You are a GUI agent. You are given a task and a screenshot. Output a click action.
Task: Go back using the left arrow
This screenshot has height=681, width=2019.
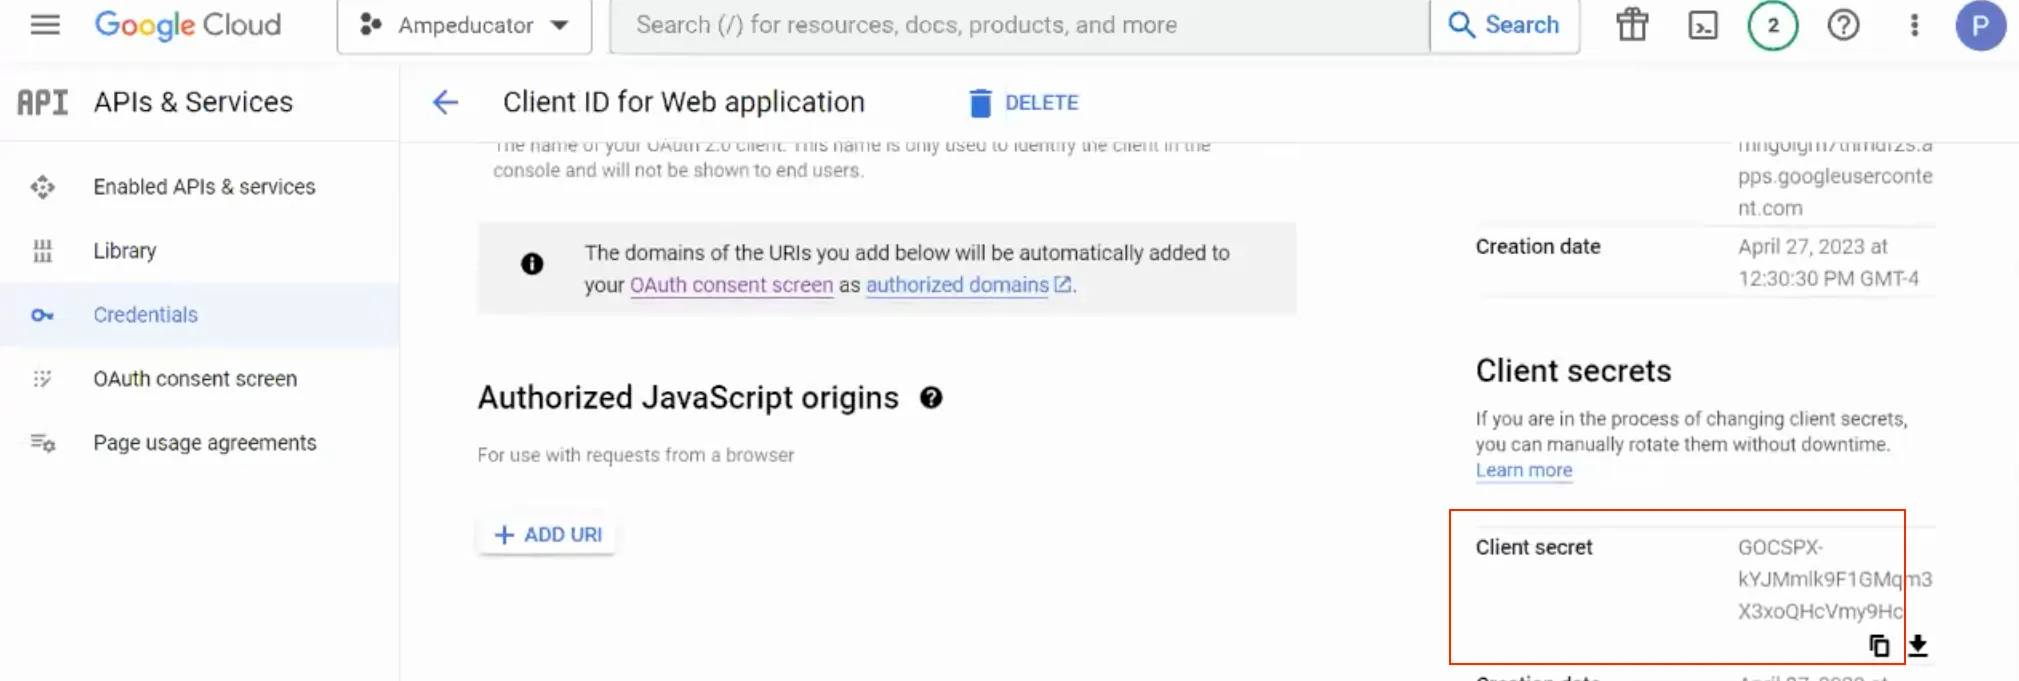pos(445,102)
